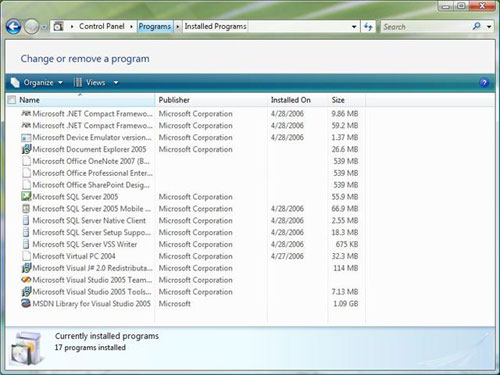The height and width of the screenshot is (375, 500).
Task: Select Microsoft SQL Server 2005 program name
Action: [x=75, y=197]
